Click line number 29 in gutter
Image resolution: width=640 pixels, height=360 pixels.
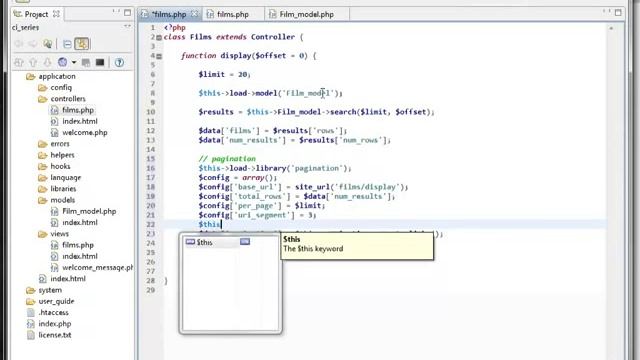[151, 290]
